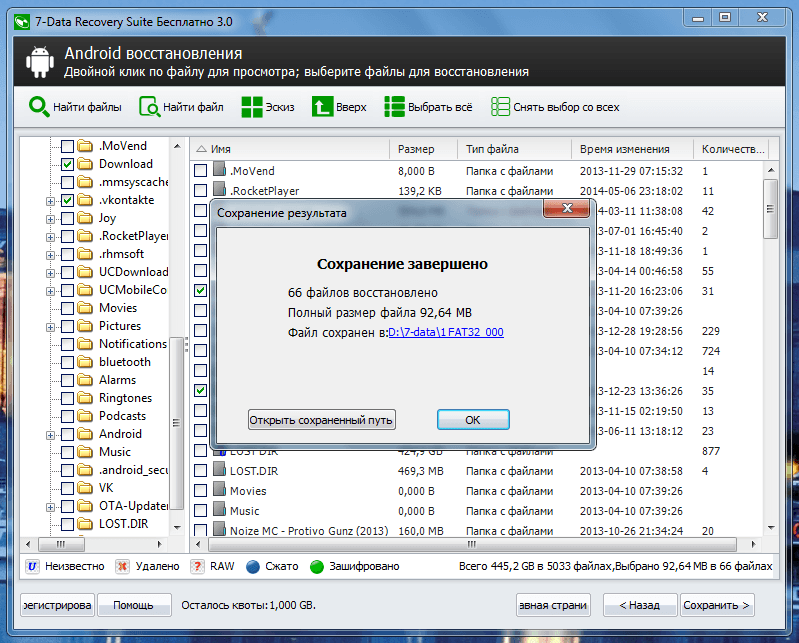Click the < Назад button
This screenshot has height=643, width=799.
pyautogui.click(x=640, y=605)
